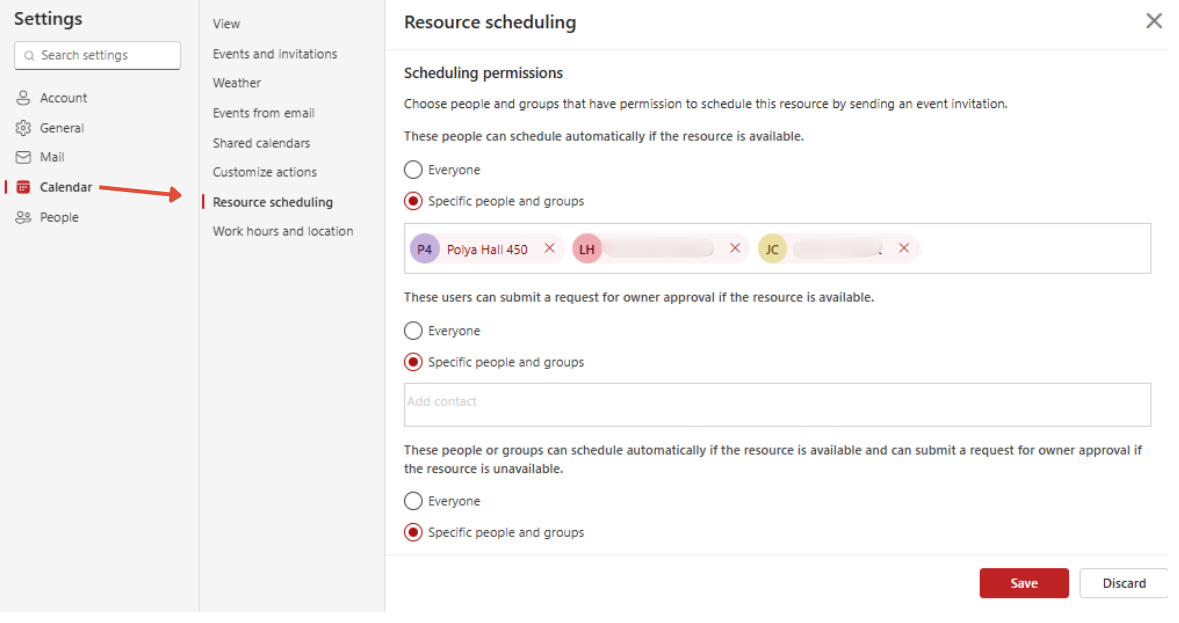The height and width of the screenshot is (623, 1179).
Task: Click the LH avatar badge
Action: [x=586, y=250]
